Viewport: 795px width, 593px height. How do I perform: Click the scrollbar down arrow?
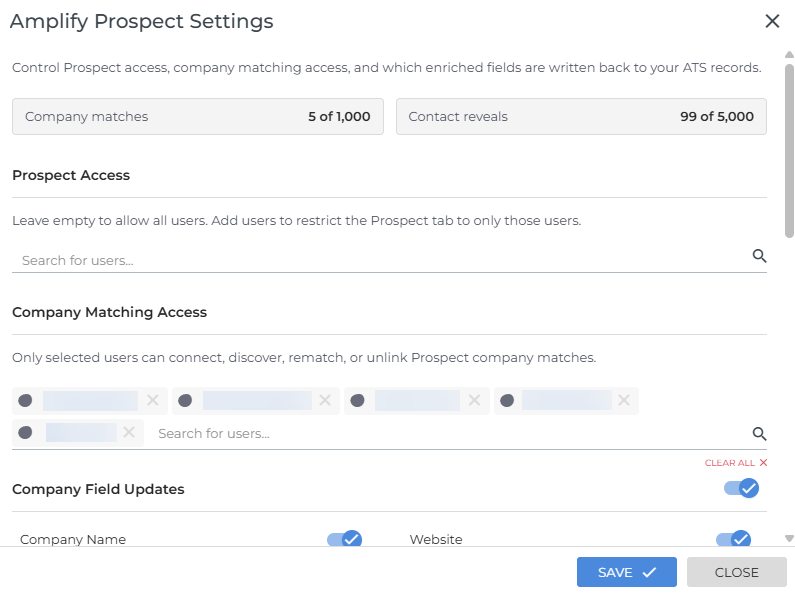[789, 539]
